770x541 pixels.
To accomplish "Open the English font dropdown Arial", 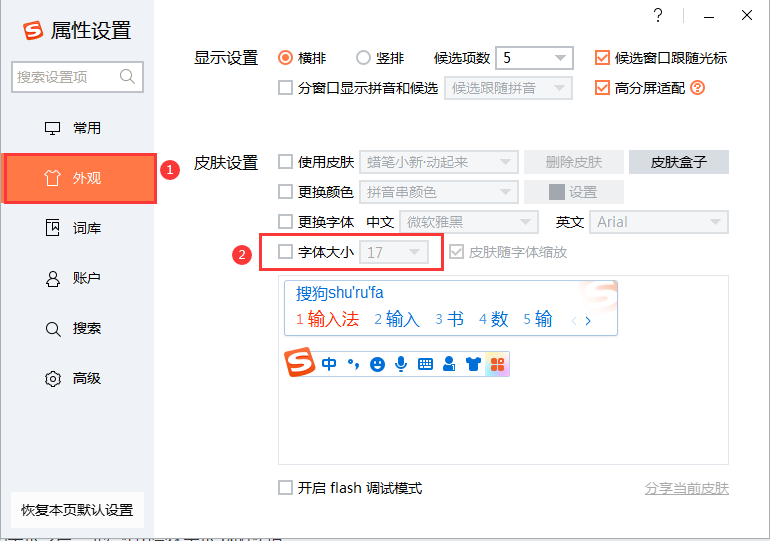I will click(659, 222).
